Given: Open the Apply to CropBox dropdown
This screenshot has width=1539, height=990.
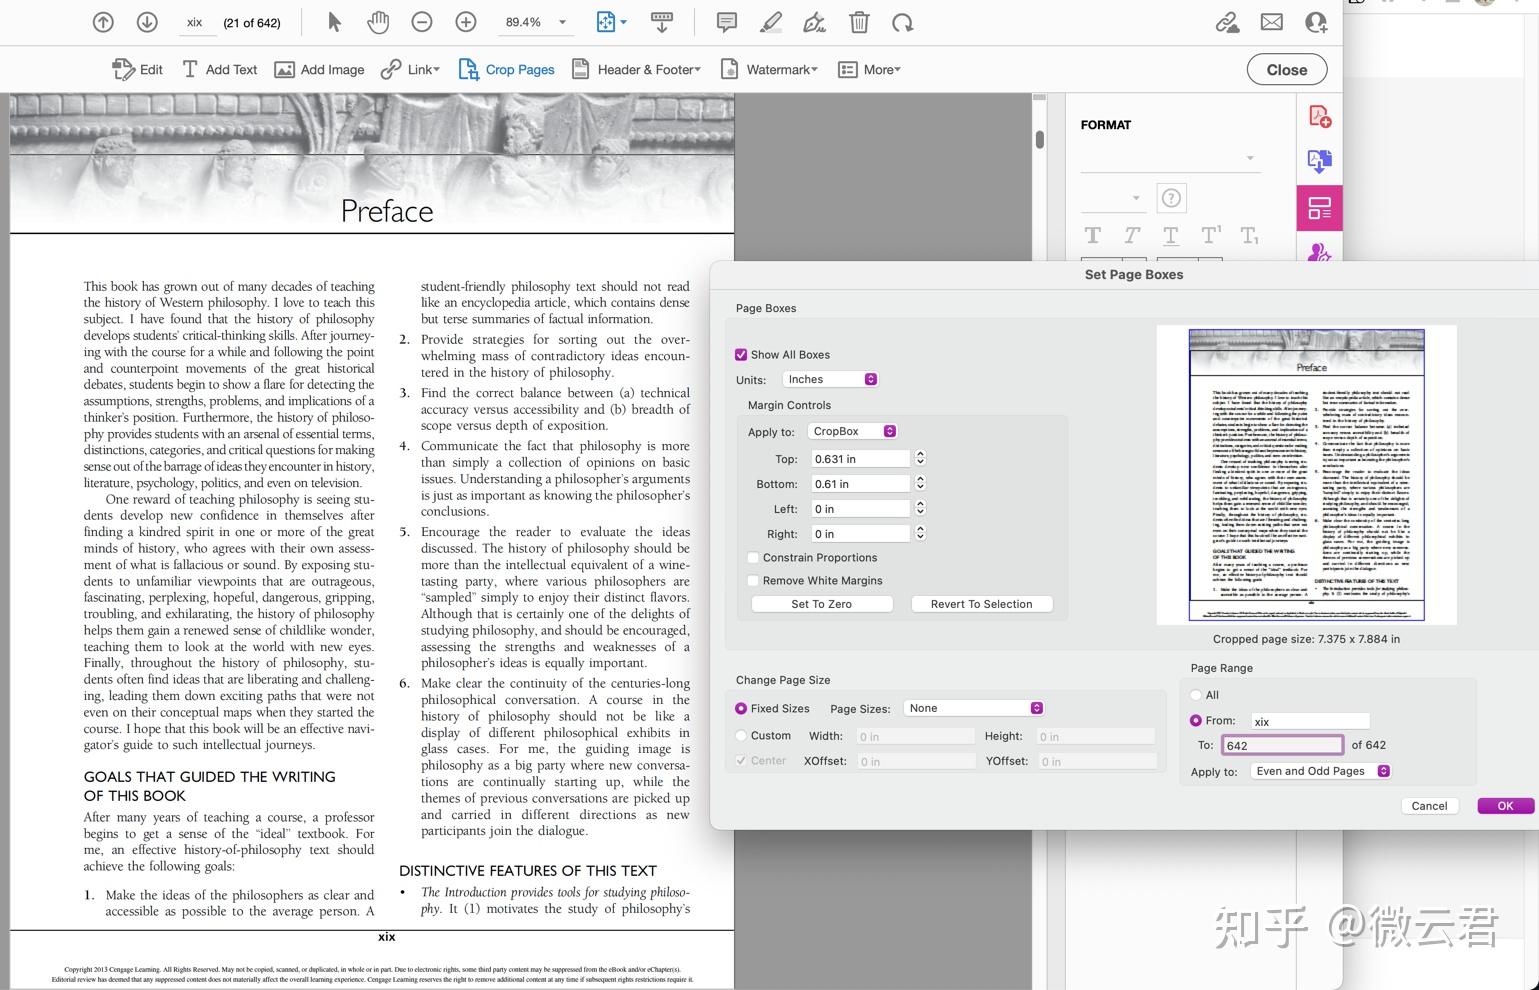Looking at the screenshot, I should (852, 431).
